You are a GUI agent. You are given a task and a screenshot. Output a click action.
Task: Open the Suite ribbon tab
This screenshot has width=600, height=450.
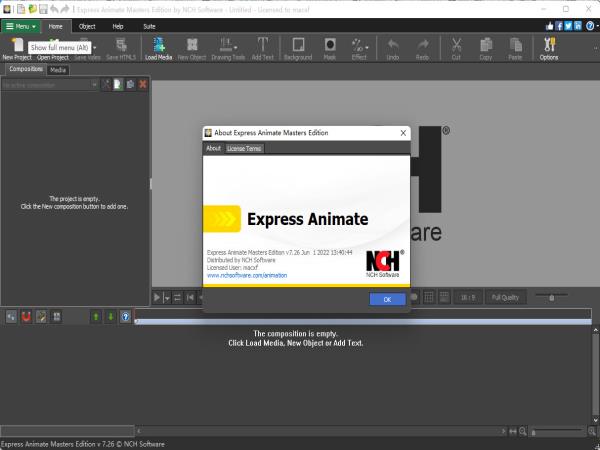pyautogui.click(x=149, y=26)
